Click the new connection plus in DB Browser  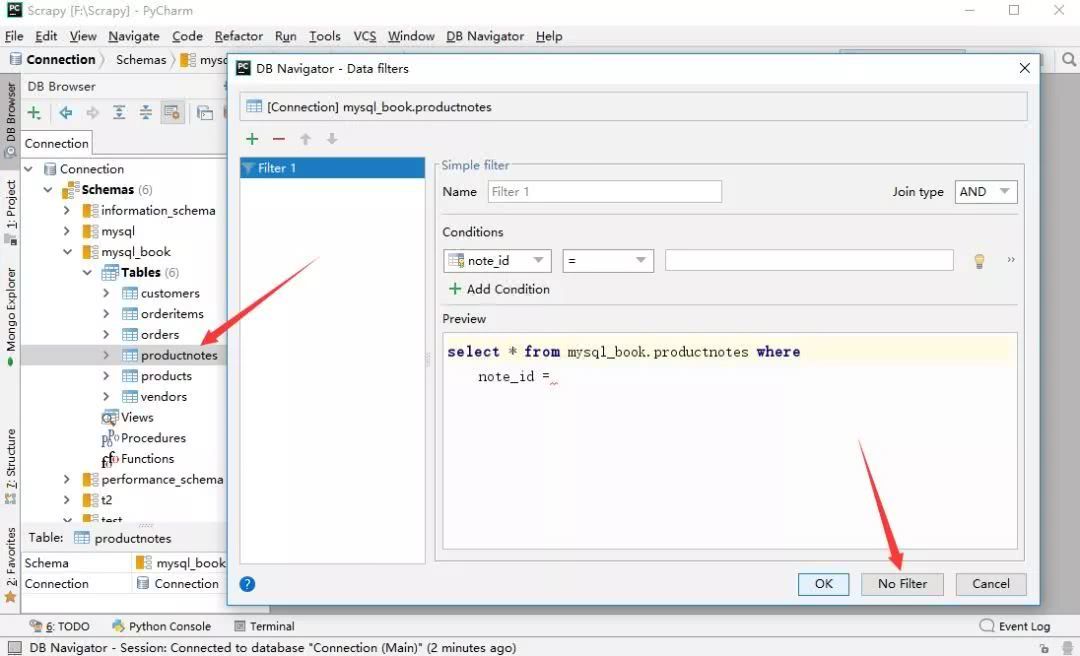click(34, 112)
